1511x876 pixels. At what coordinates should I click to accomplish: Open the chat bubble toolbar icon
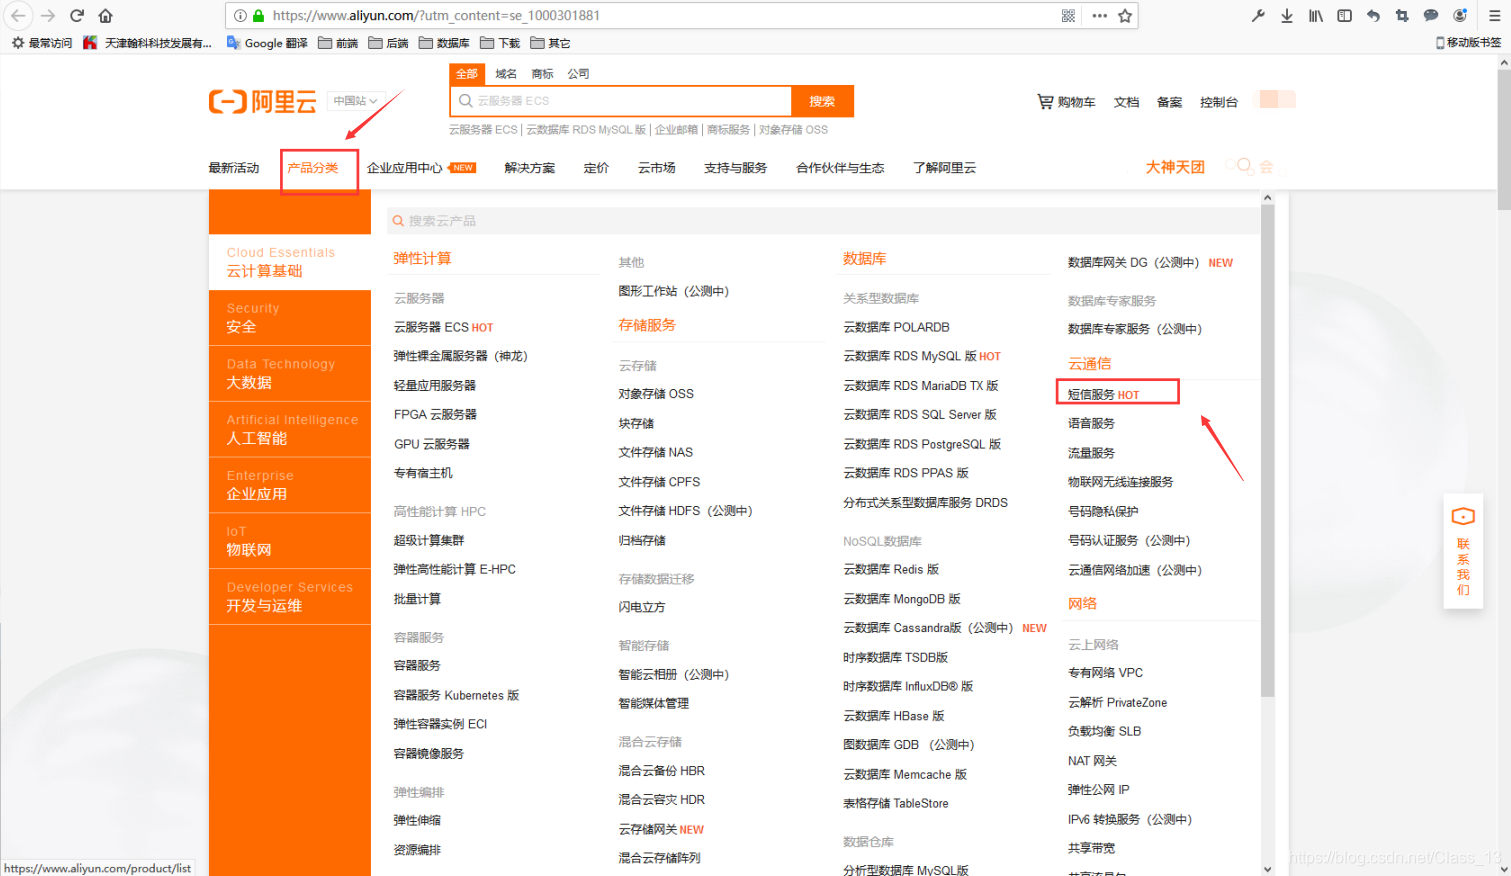point(1431,15)
